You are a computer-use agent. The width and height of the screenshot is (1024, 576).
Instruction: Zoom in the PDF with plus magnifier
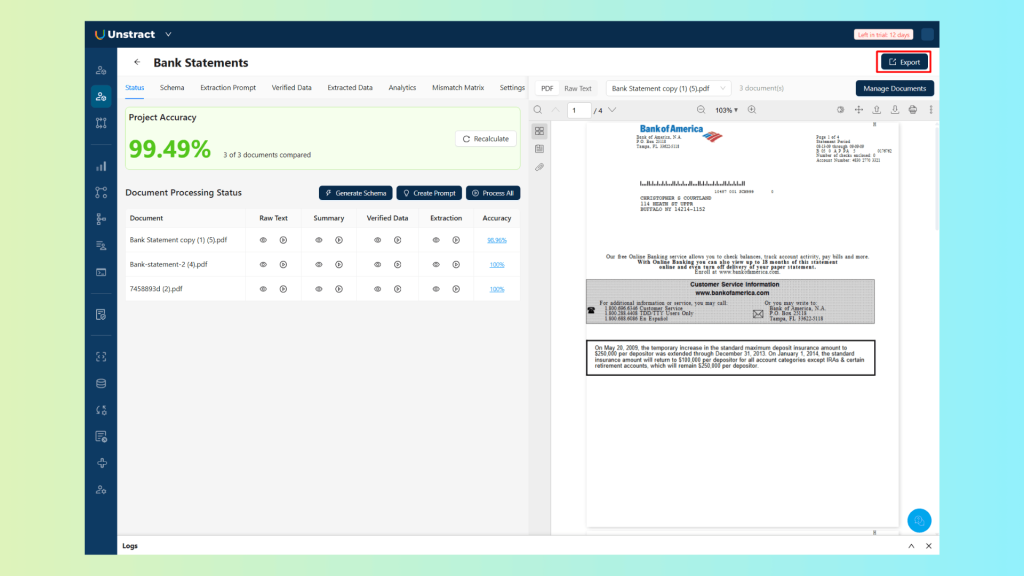coord(752,110)
